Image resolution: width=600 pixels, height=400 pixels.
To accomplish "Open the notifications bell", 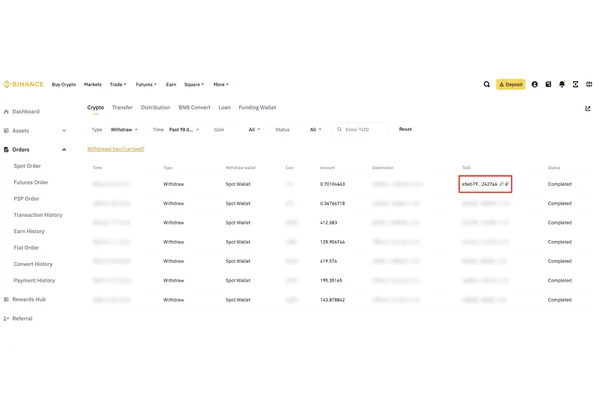I will pyautogui.click(x=562, y=84).
